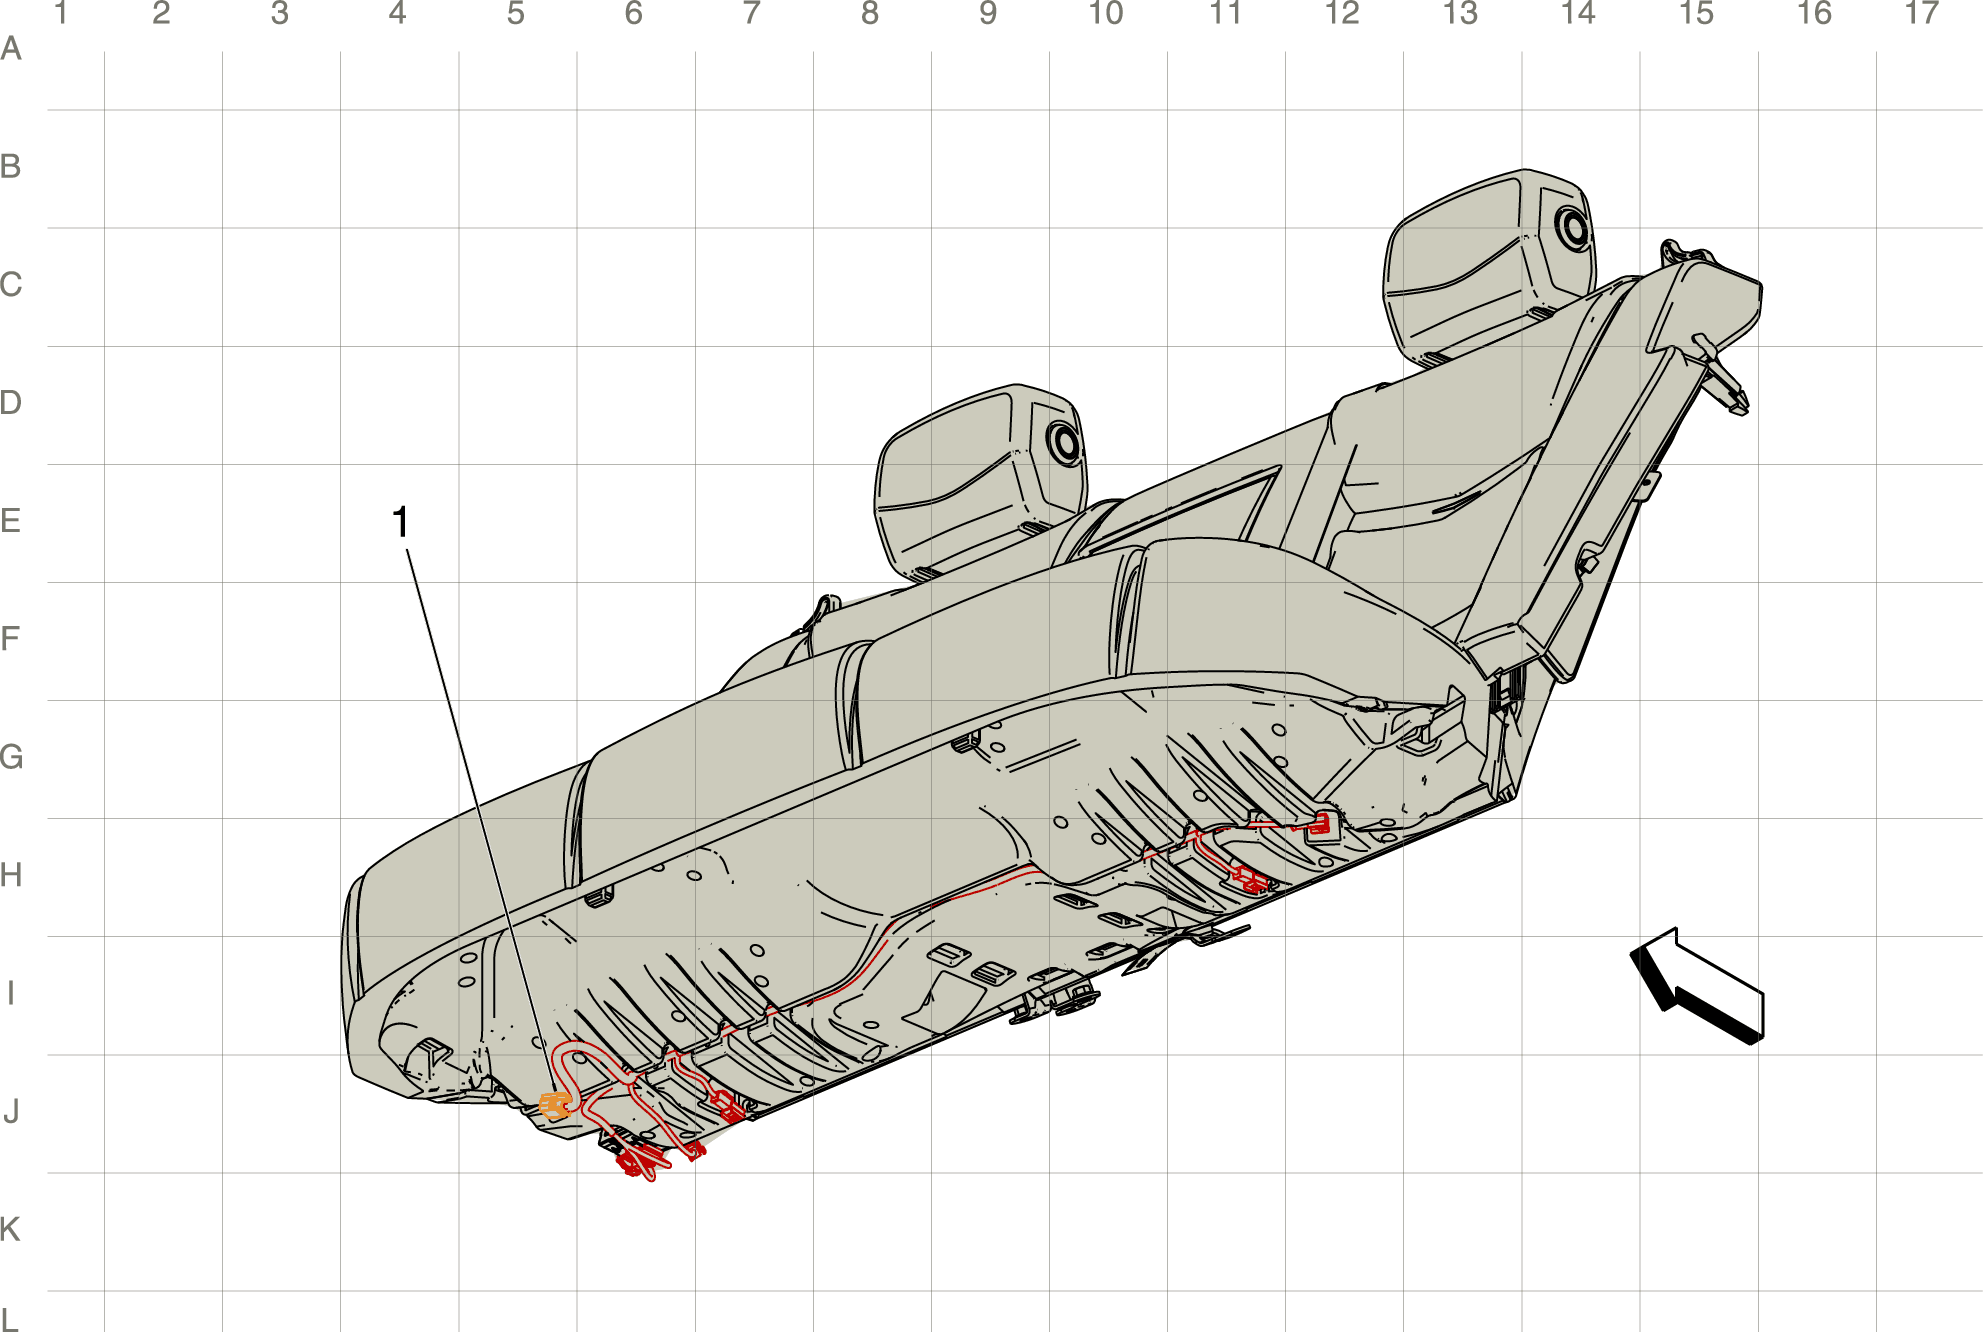Select row header J

(11, 1111)
